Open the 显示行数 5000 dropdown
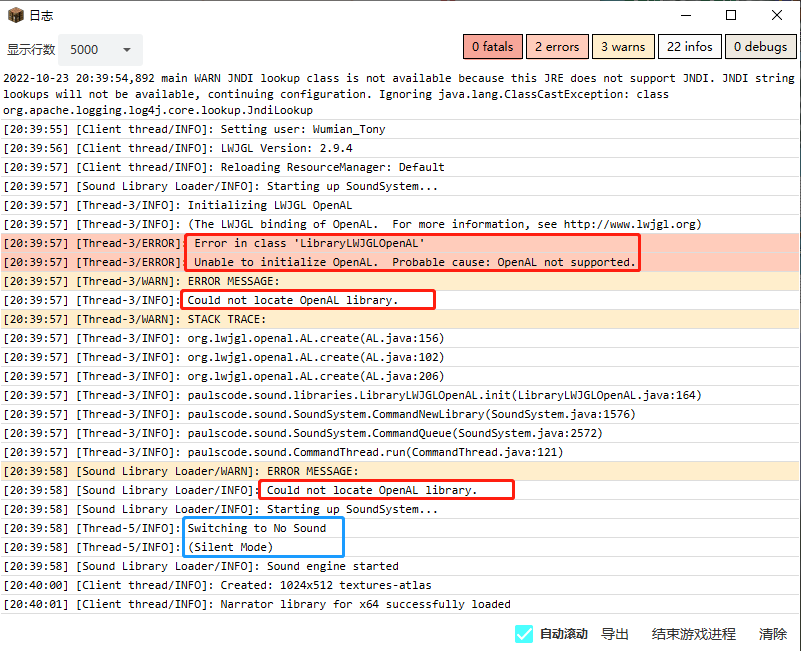 (x=100, y=50)
